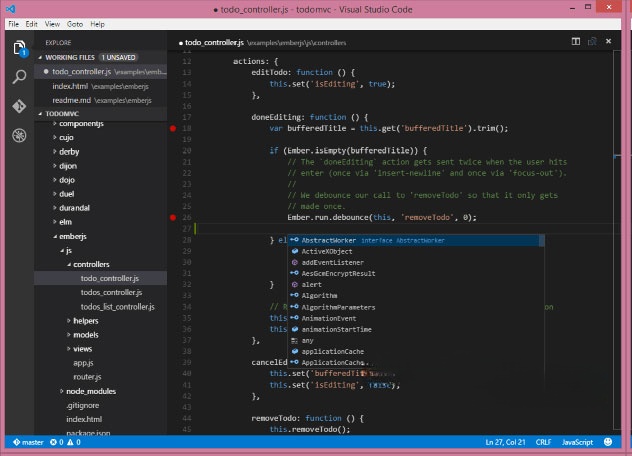The image size is (632, 456).
Task: Open the File menu
Action: tap(14, 24)
